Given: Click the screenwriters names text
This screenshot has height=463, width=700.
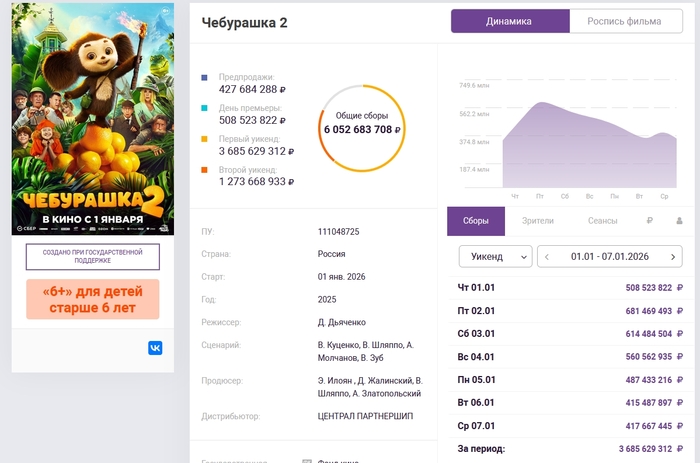Looking at the screenshot, I should tap(366, 351).
